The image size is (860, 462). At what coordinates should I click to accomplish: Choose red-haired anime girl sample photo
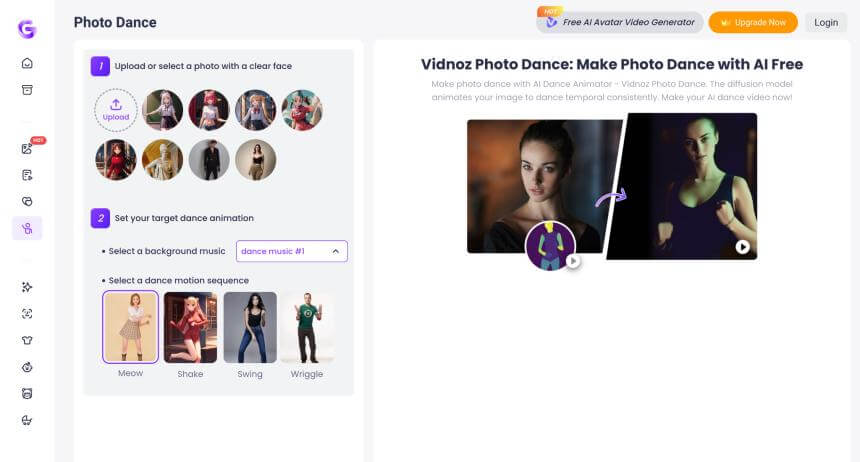209,110
